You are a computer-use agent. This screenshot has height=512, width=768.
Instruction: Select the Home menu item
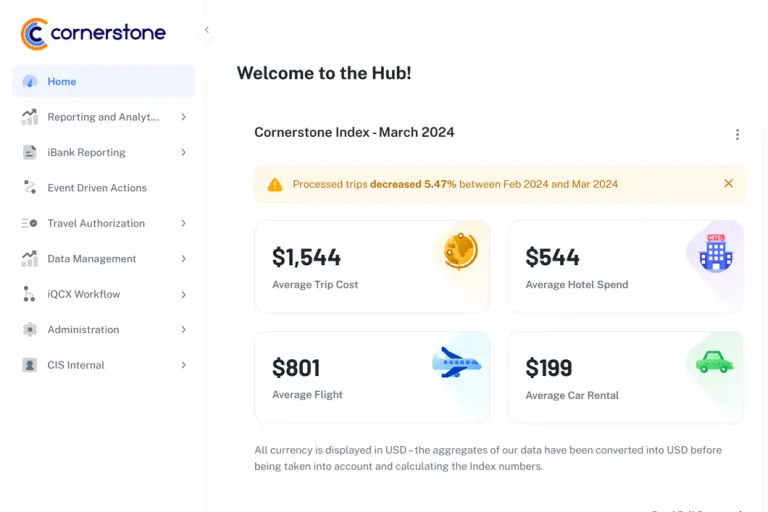(103, 81)
